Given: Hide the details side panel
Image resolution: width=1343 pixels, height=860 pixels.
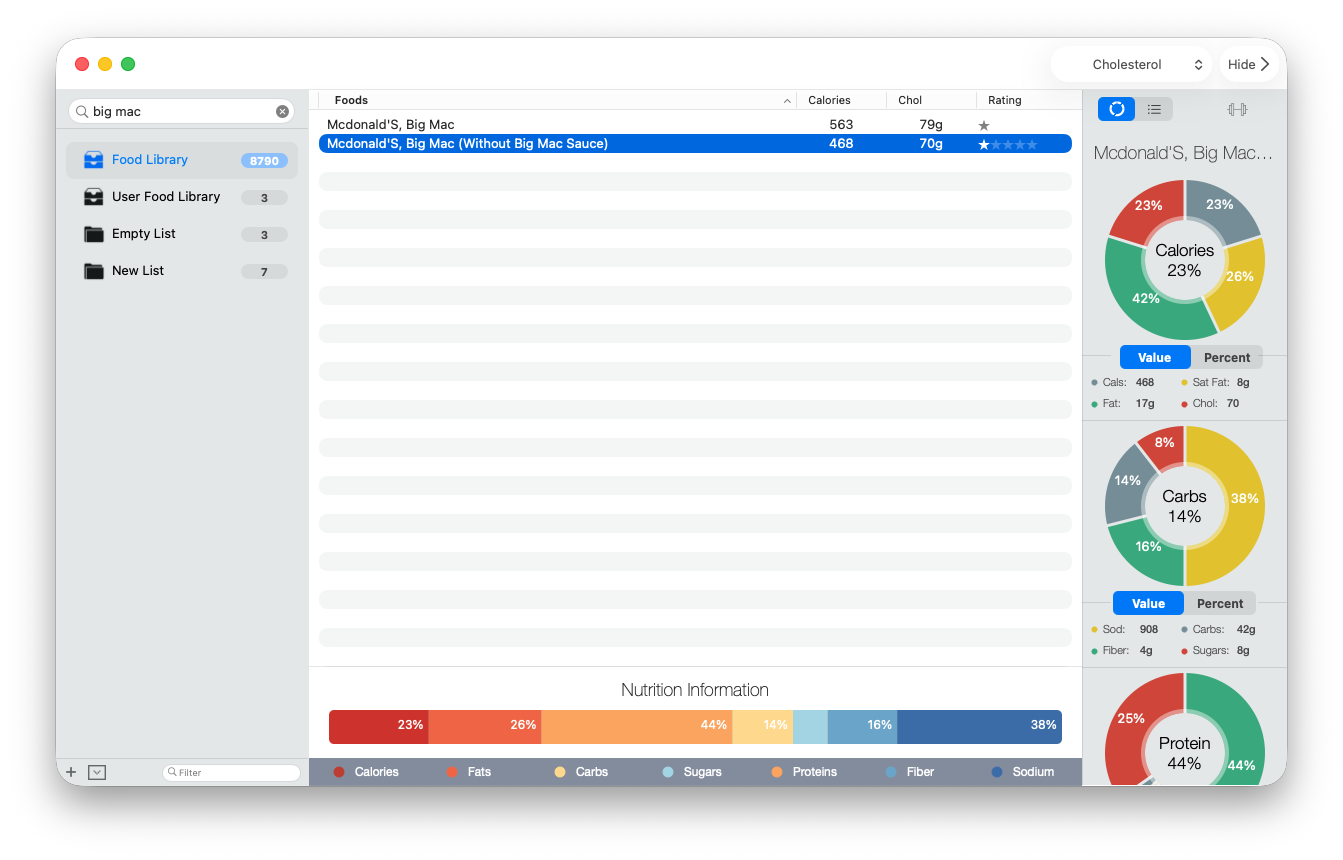Looking at the screenshot, I should point(1249,64).
